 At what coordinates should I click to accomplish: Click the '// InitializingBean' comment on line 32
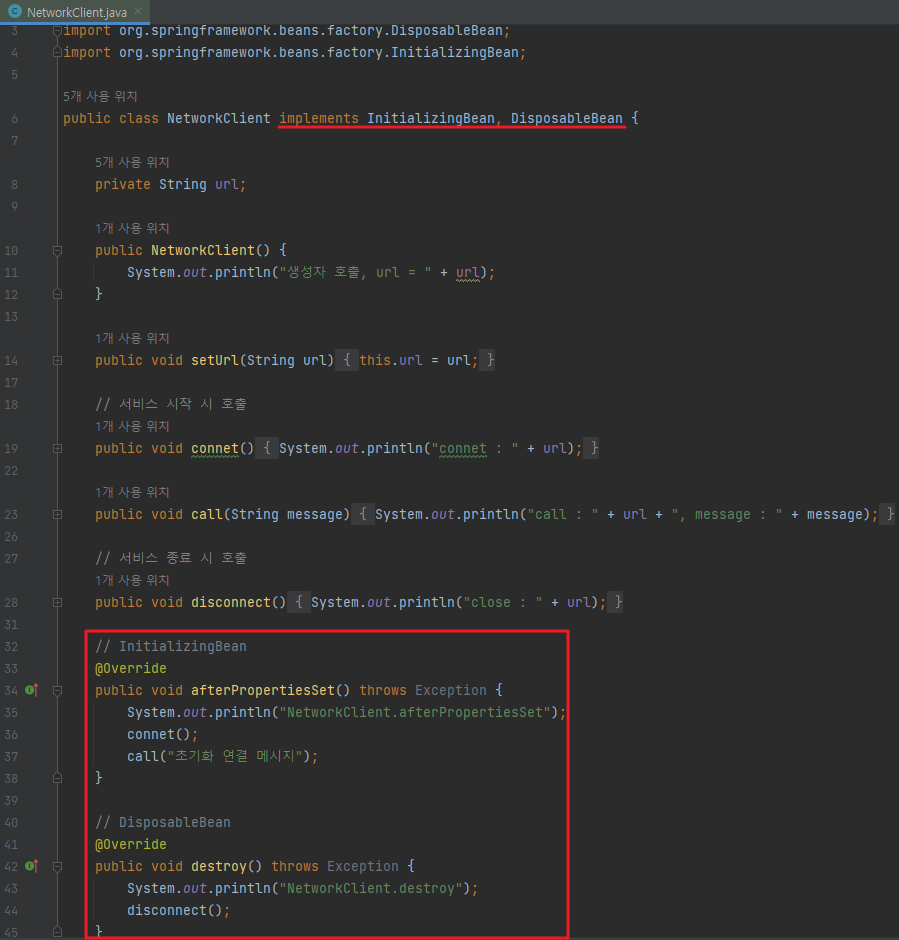[171, 646]
